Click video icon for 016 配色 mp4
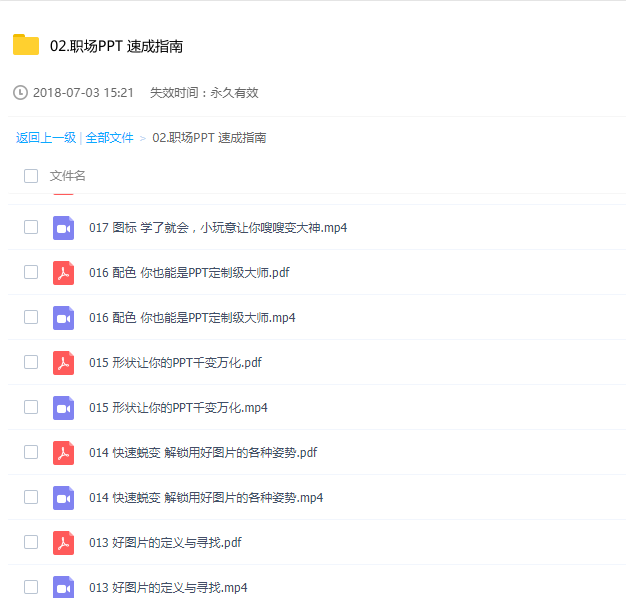The width and height of the screenshot is (626, 598). (x=63, y=318)
